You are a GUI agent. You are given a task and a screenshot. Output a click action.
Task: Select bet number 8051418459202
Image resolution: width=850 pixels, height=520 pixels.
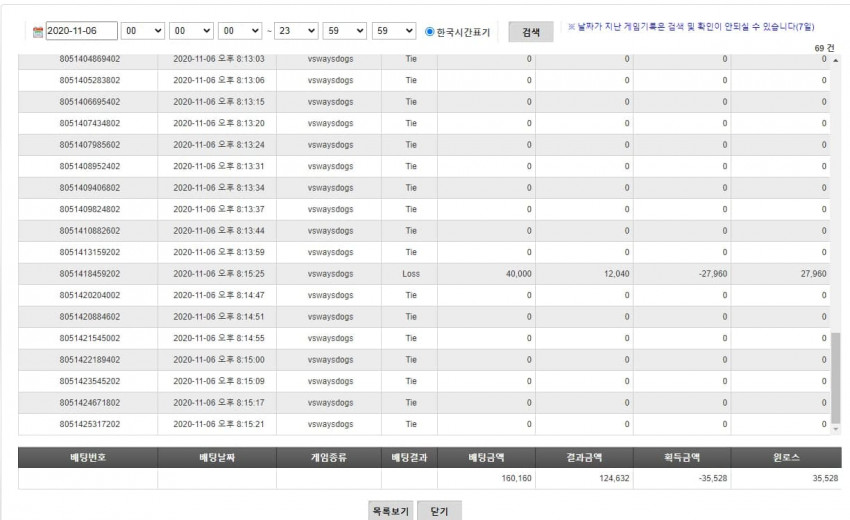(89, 274)
